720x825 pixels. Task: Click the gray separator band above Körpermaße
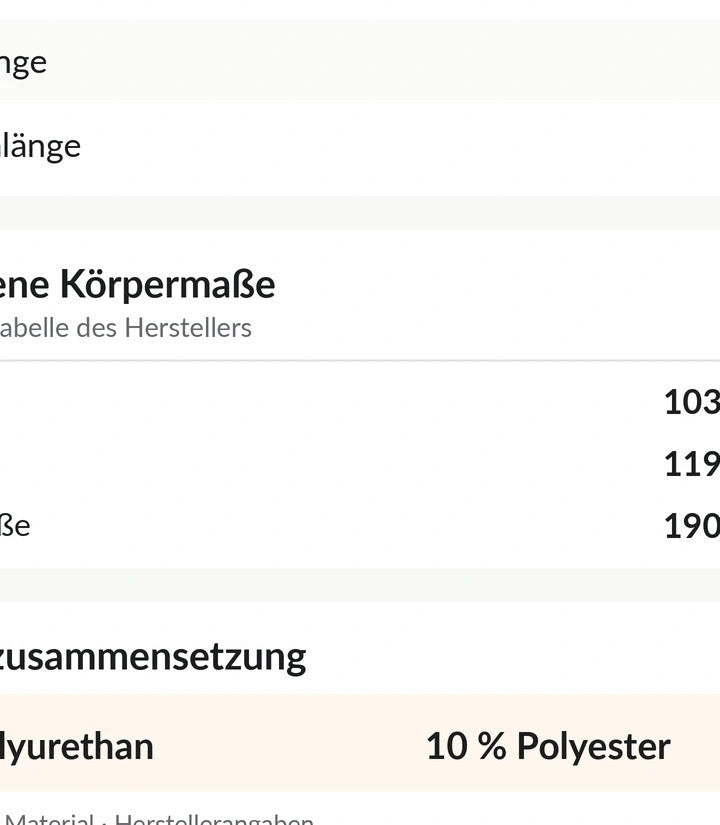tap(360, 213)
